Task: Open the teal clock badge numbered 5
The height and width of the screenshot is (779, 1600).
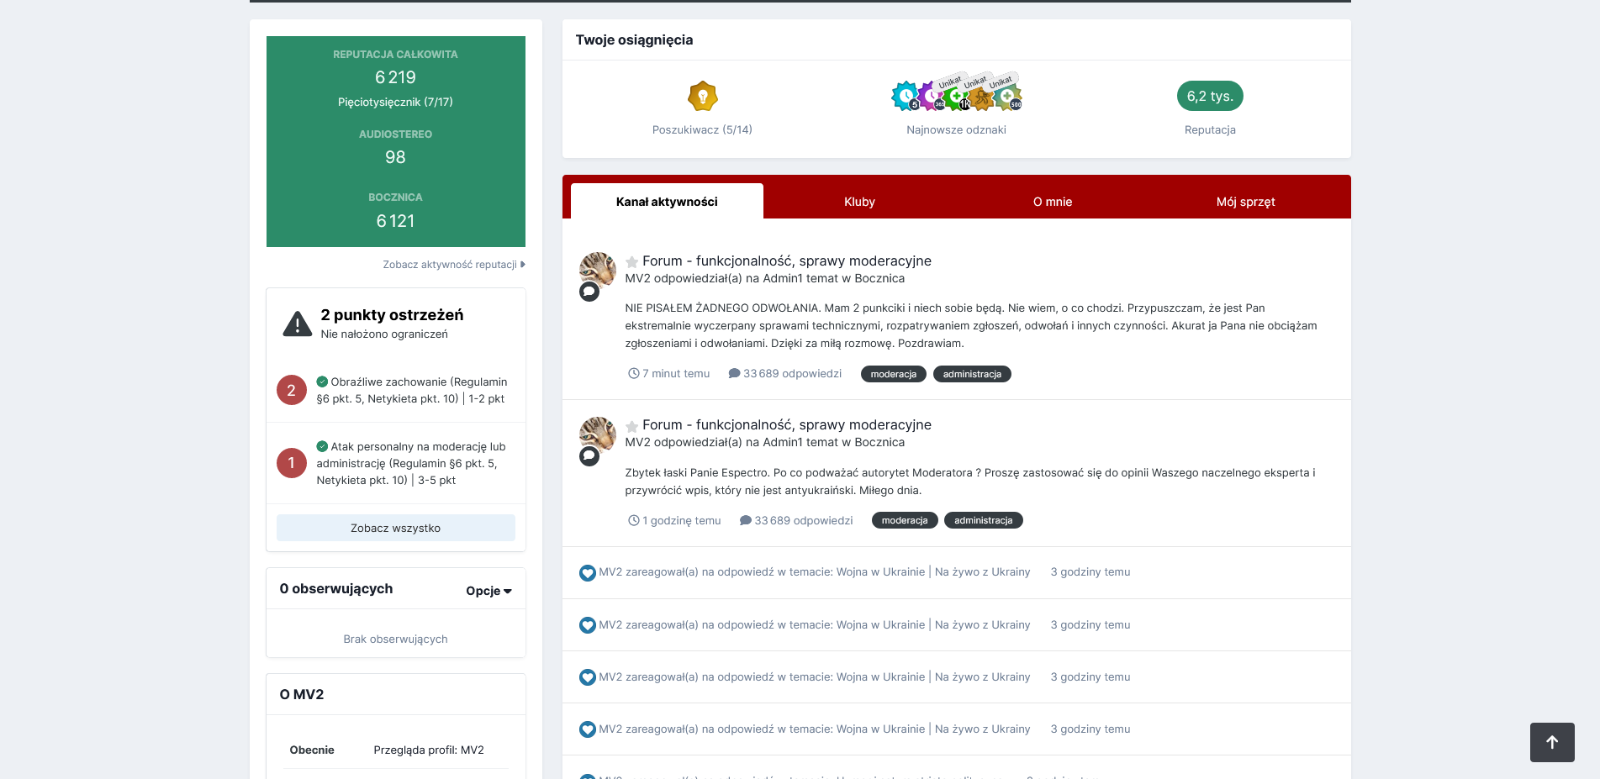Action: click(905, 96)
